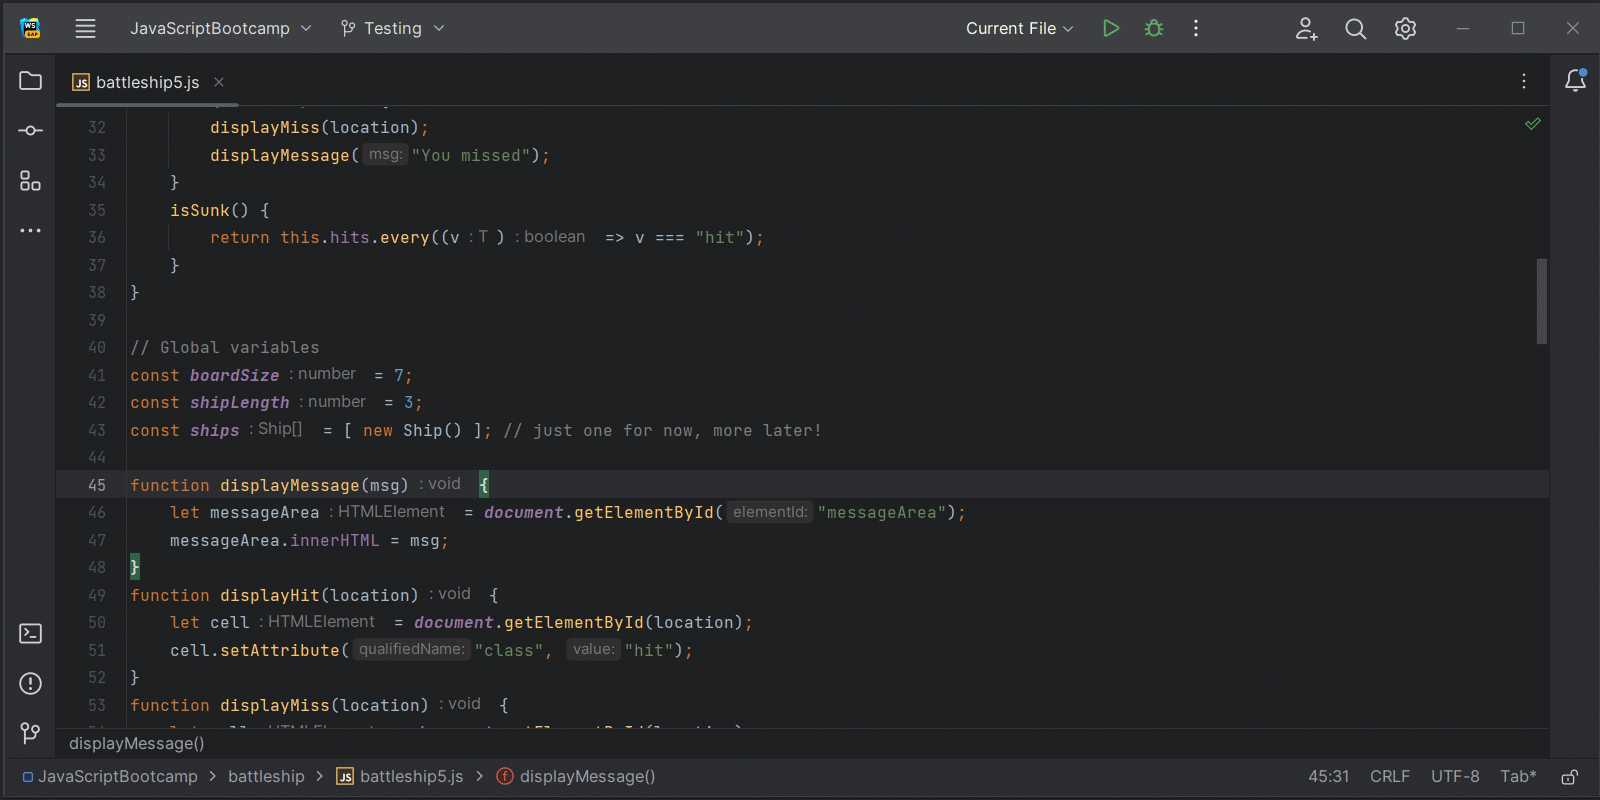This screenshot has width=1600, height=800.
Task: Open the Testing branch dropdown
Action: click(x=392, y=28)
